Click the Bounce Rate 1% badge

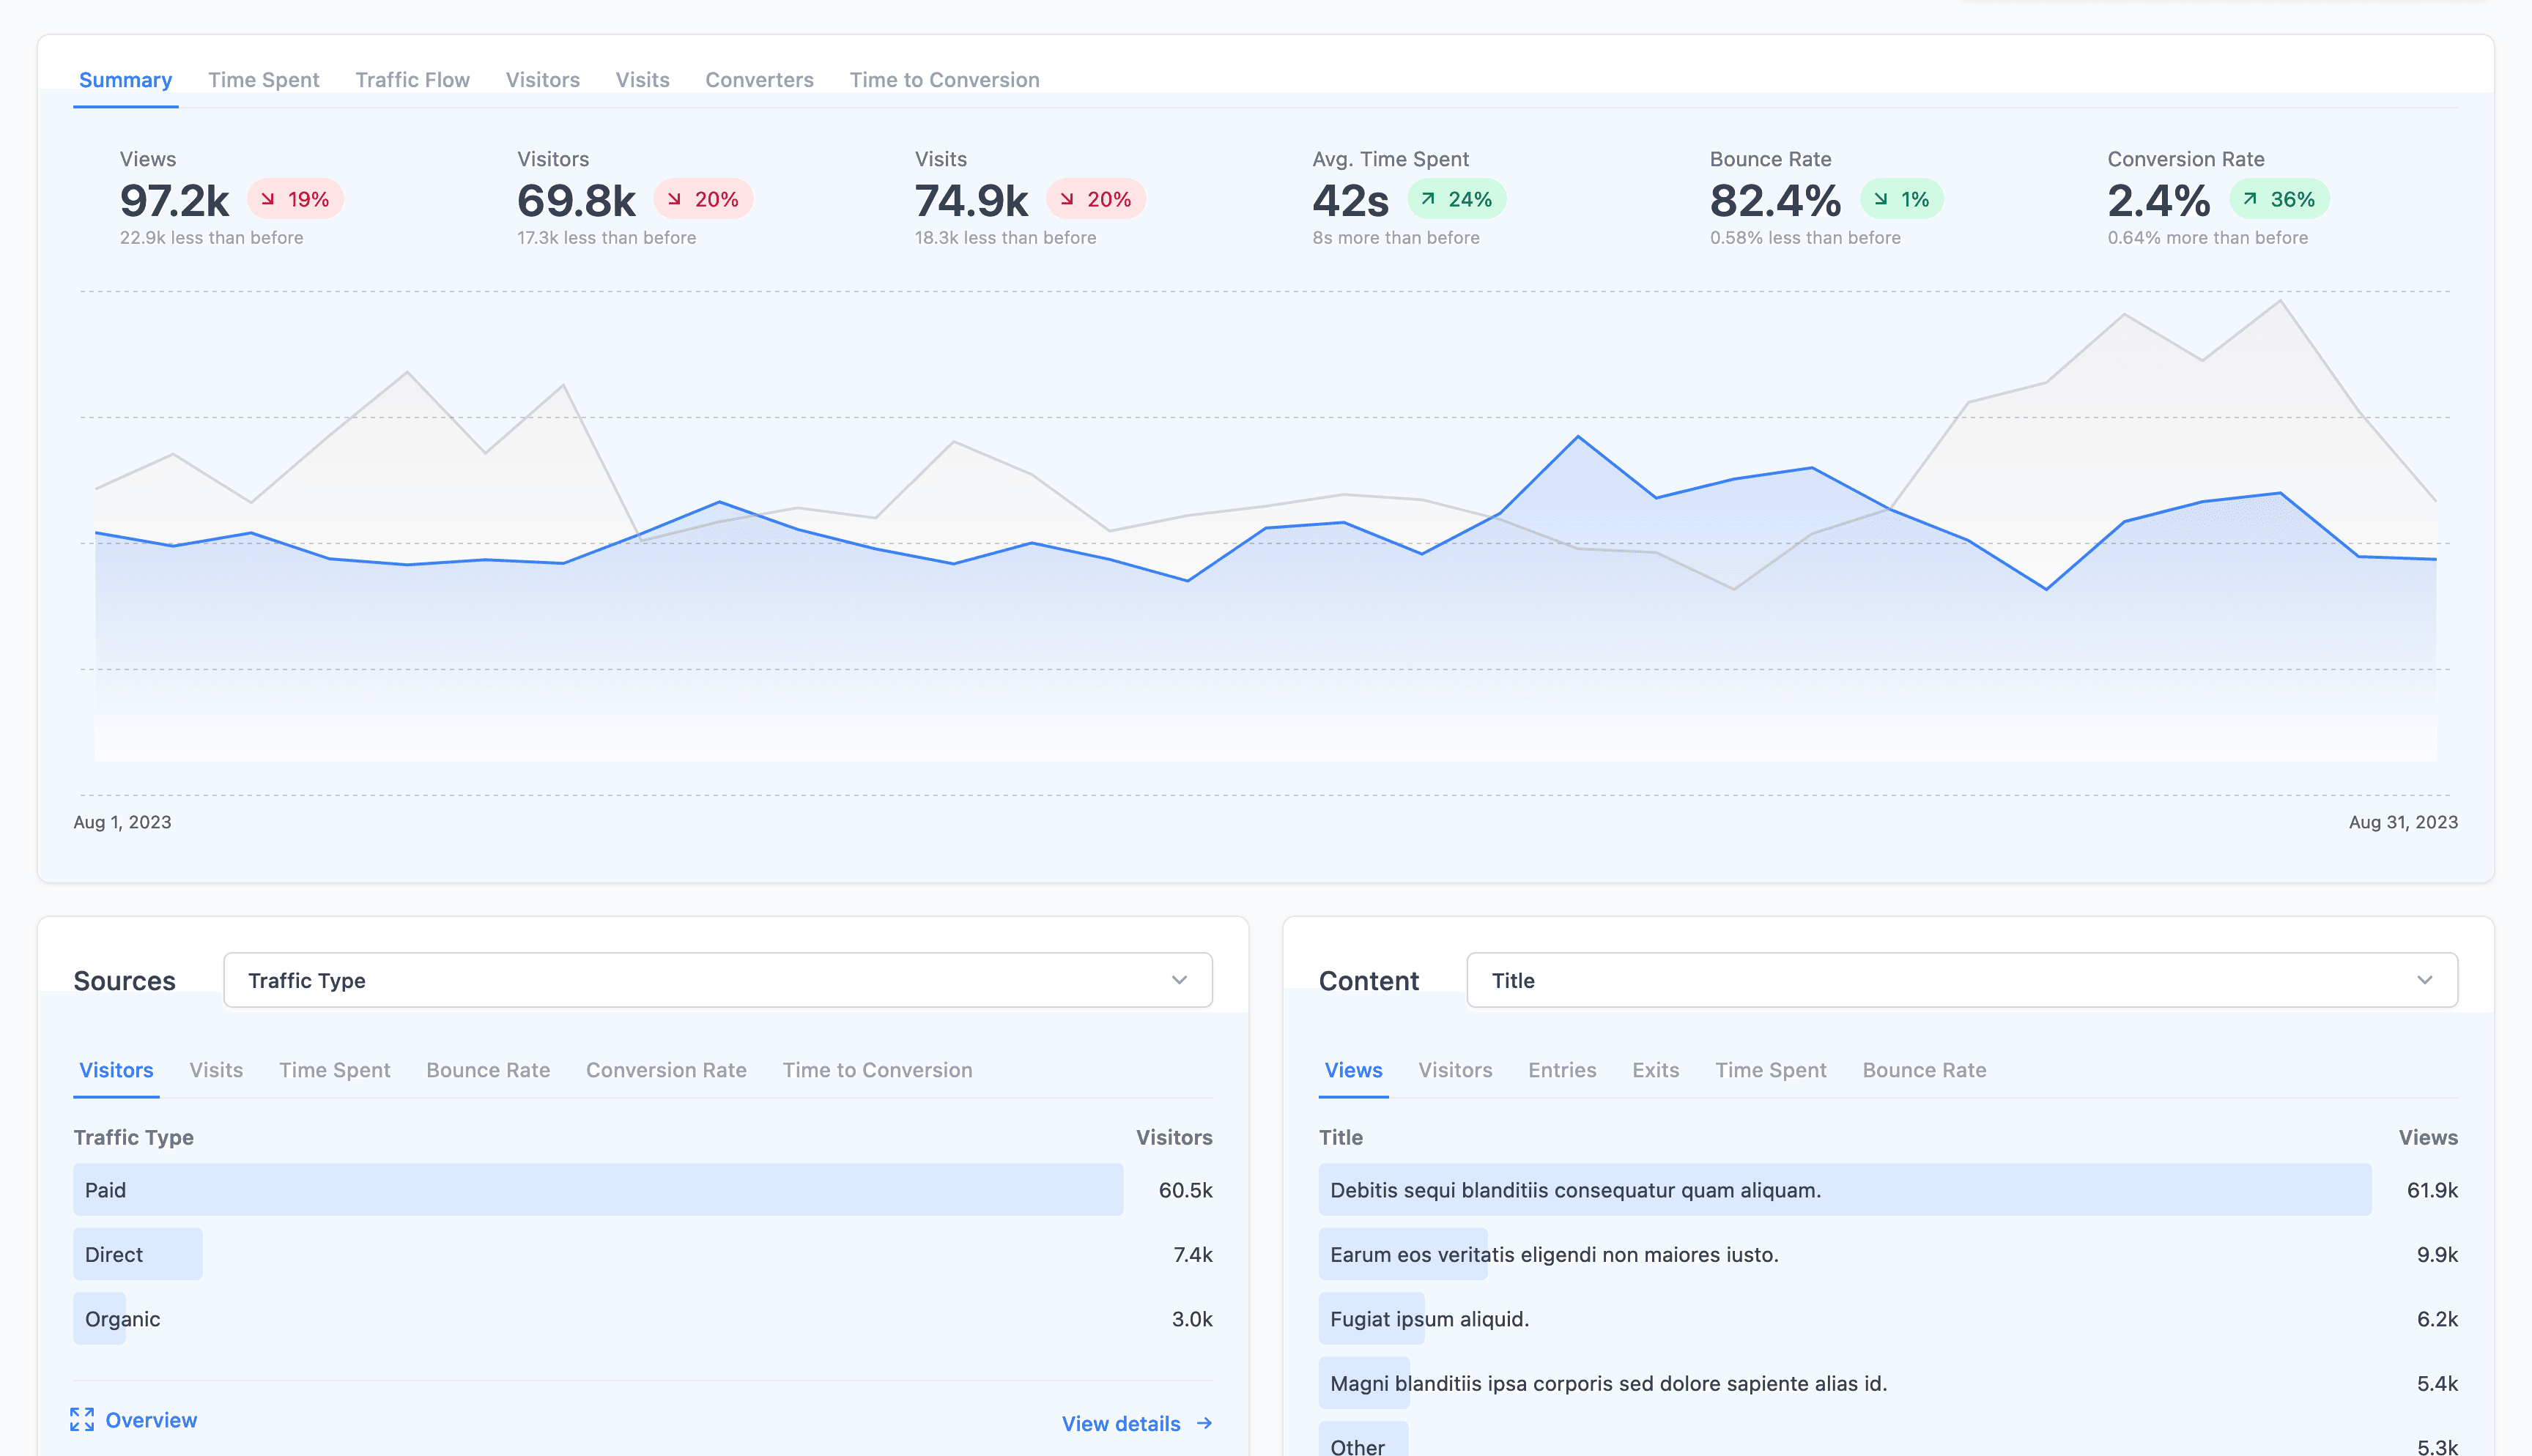[1901, 199]
